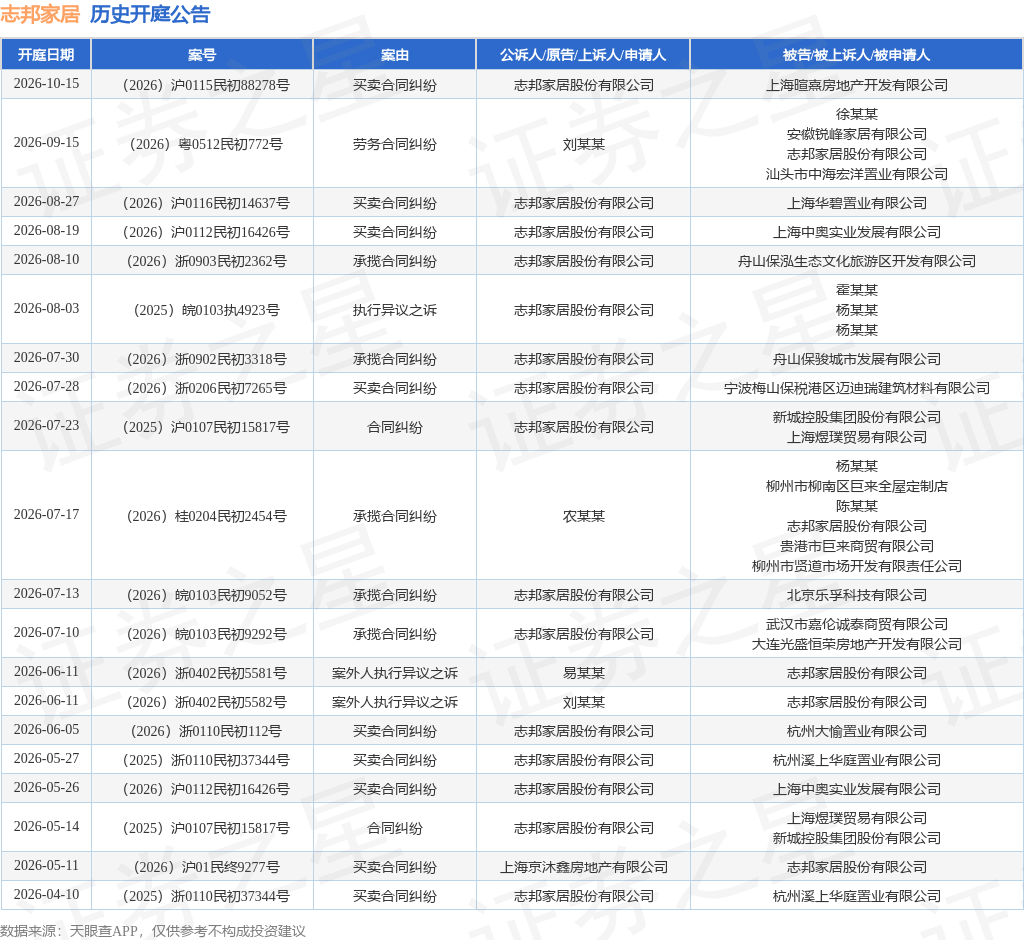Viewport: 1024px width, 940px height.
Task: Select the 案由 column header
Action: pyautogui.click(x=394, y=55)
